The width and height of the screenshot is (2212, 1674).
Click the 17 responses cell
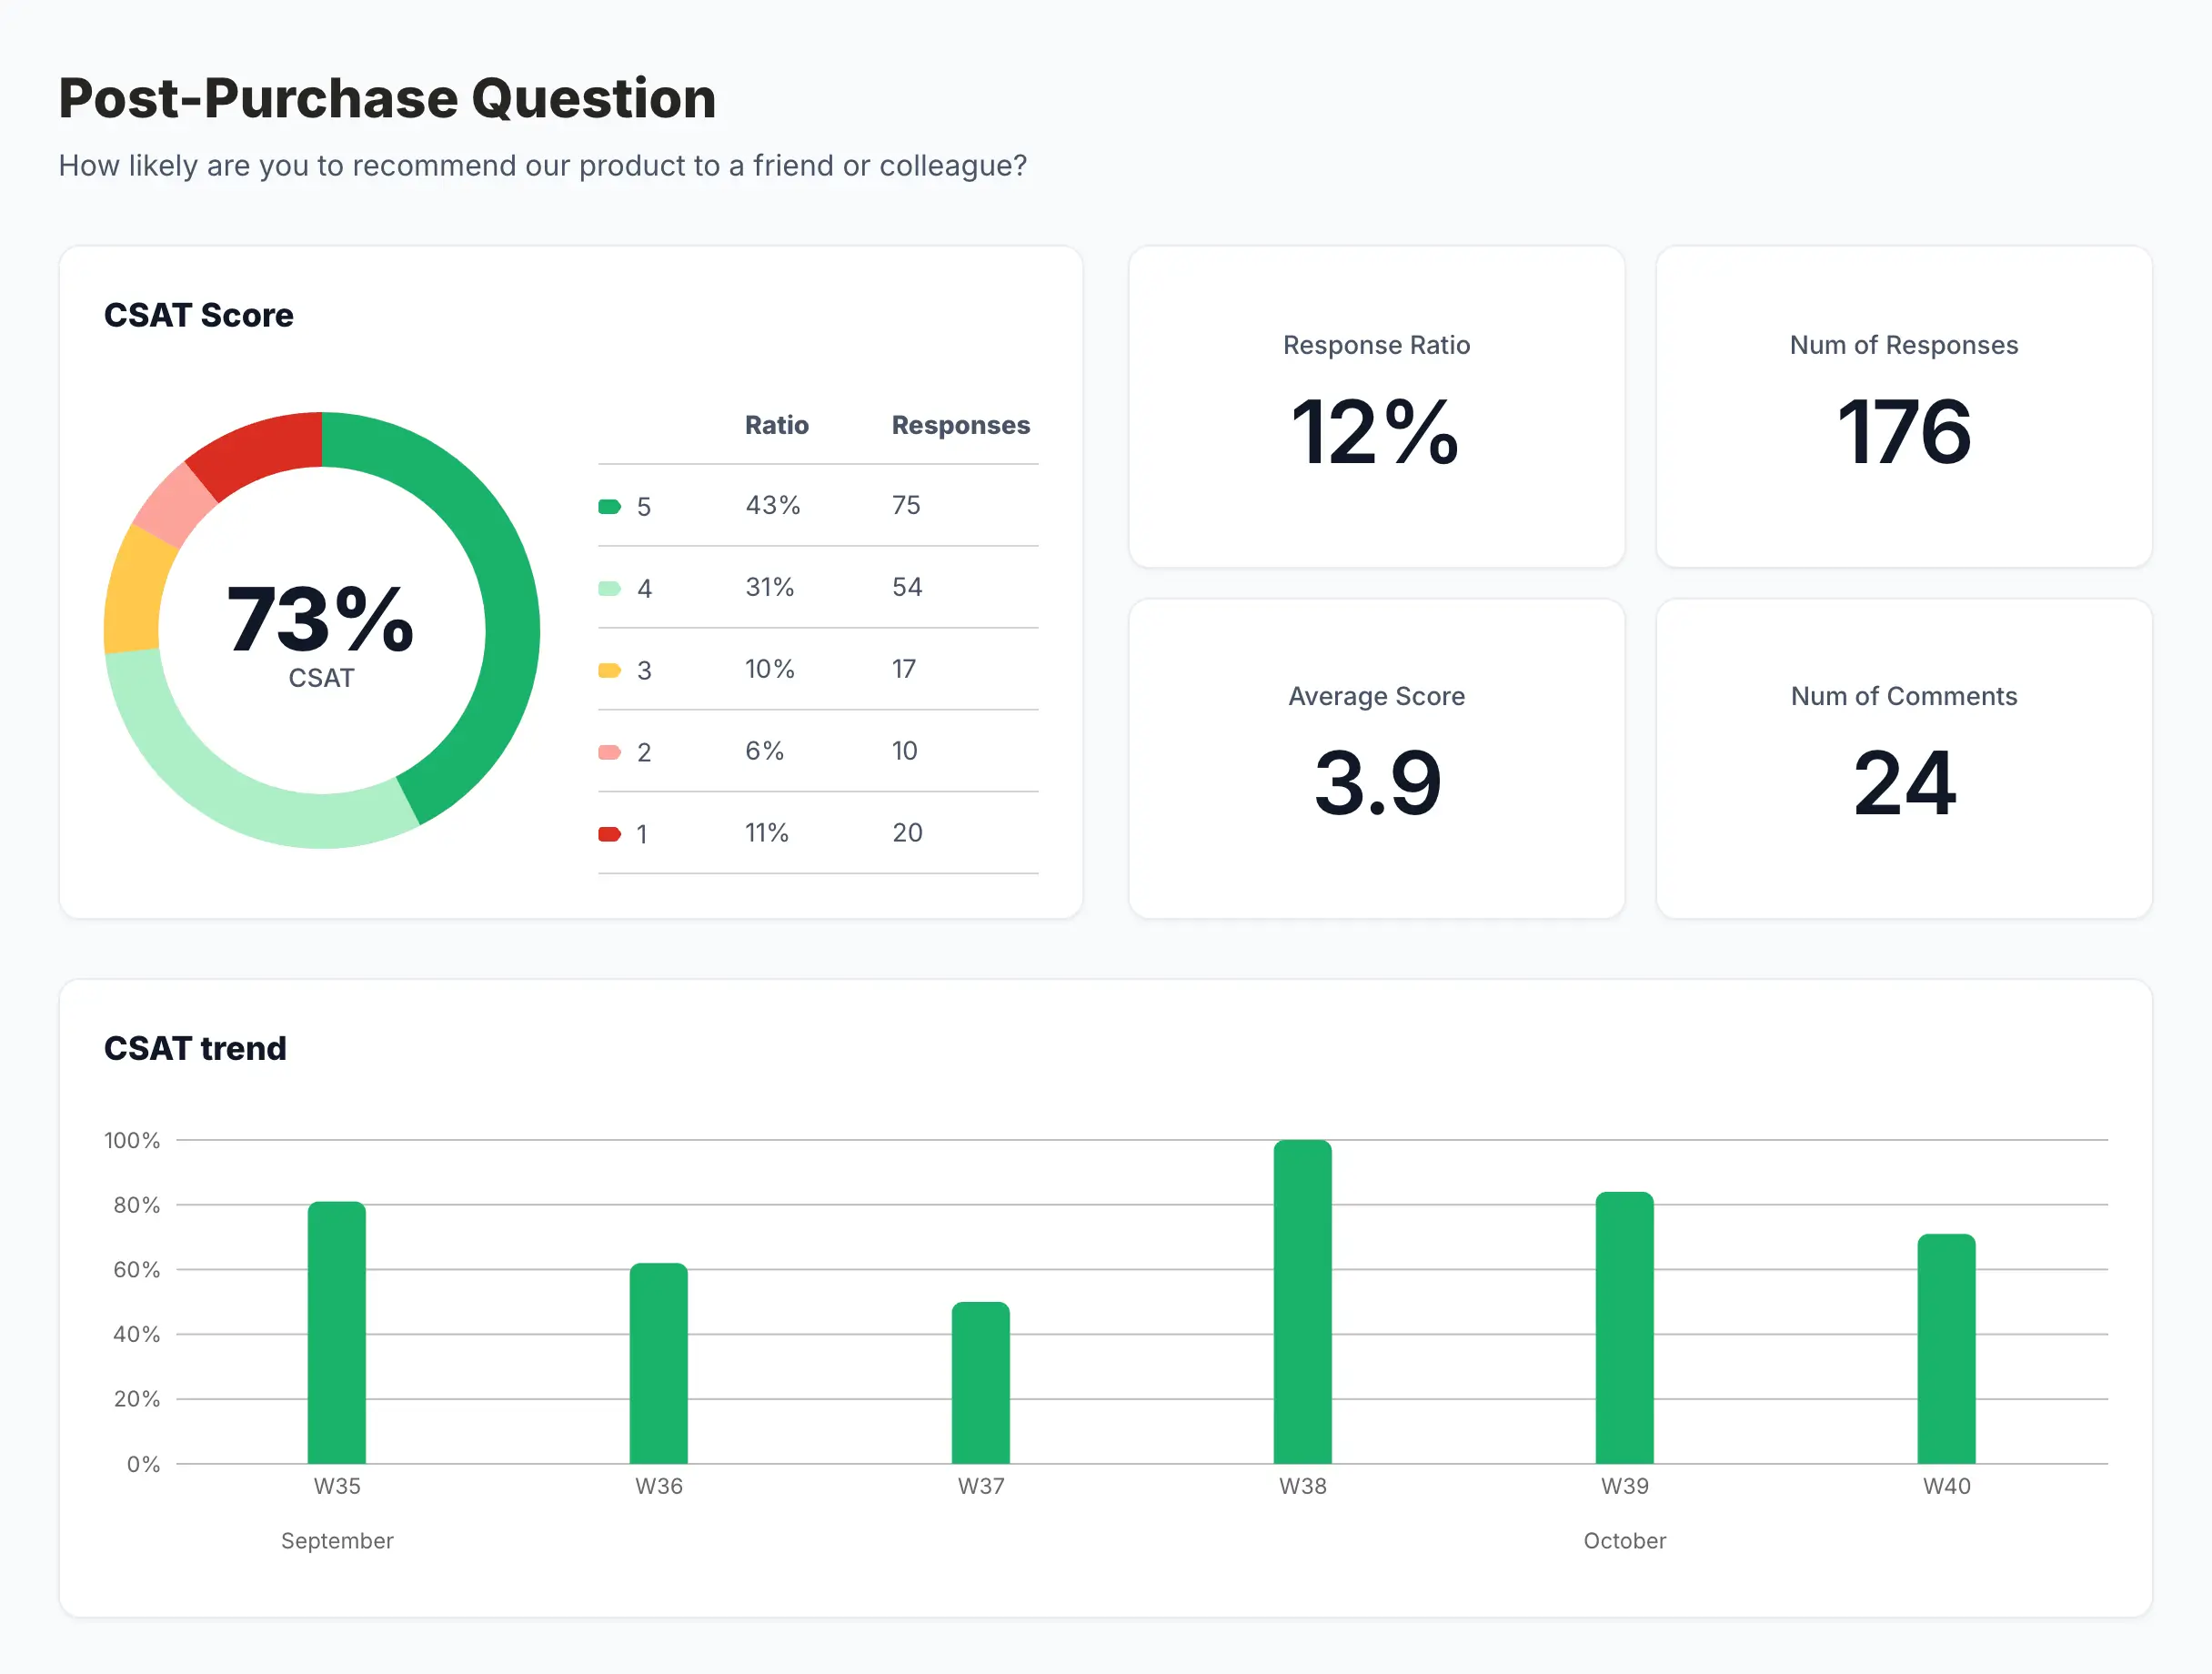pos(904,669)
